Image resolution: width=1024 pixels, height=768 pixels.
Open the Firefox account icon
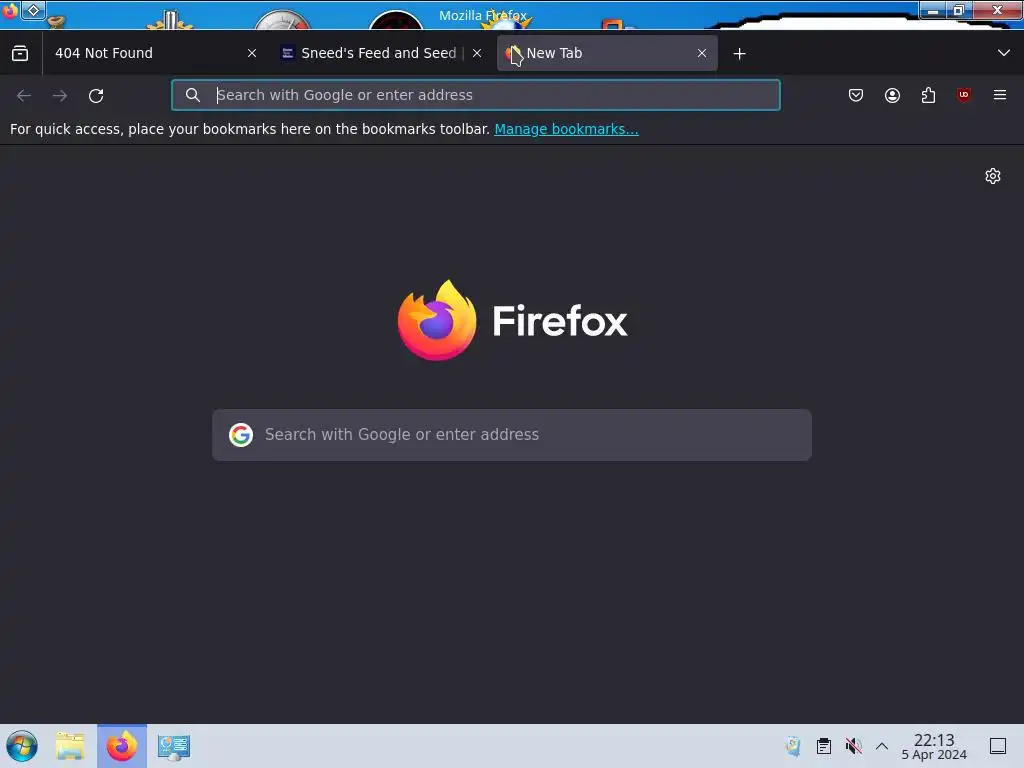pos(892,95)
